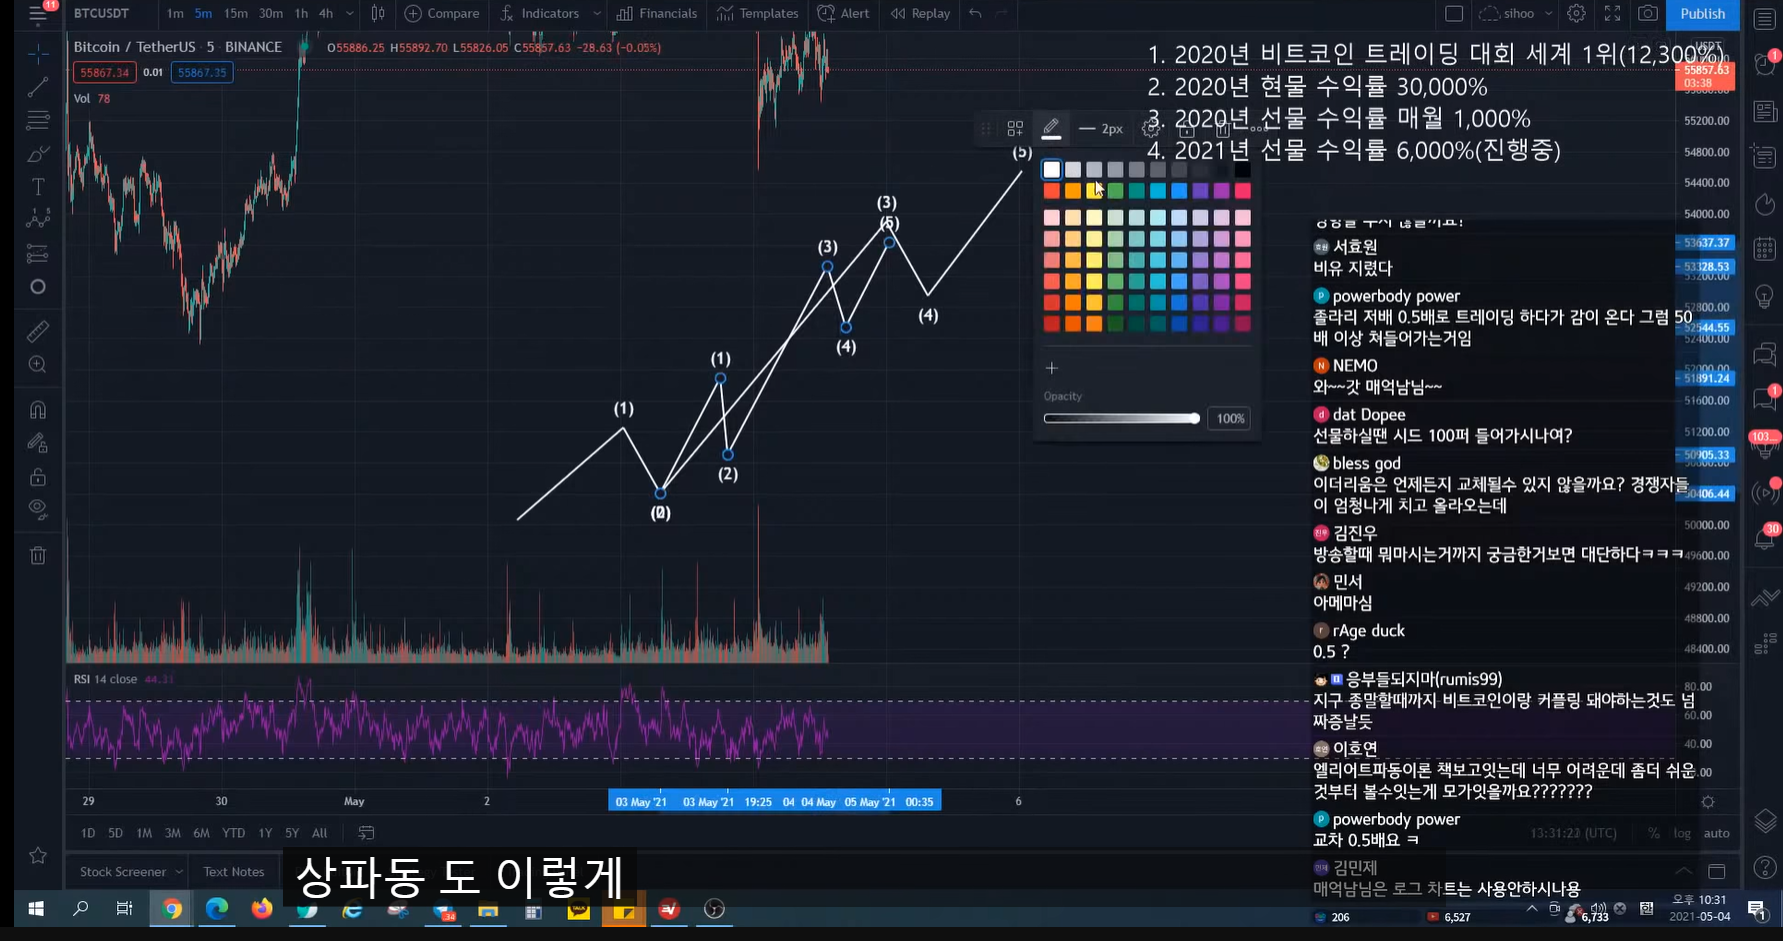Open drawing settings gear in floating toolbar
1783x941 pixels.
1151,128
